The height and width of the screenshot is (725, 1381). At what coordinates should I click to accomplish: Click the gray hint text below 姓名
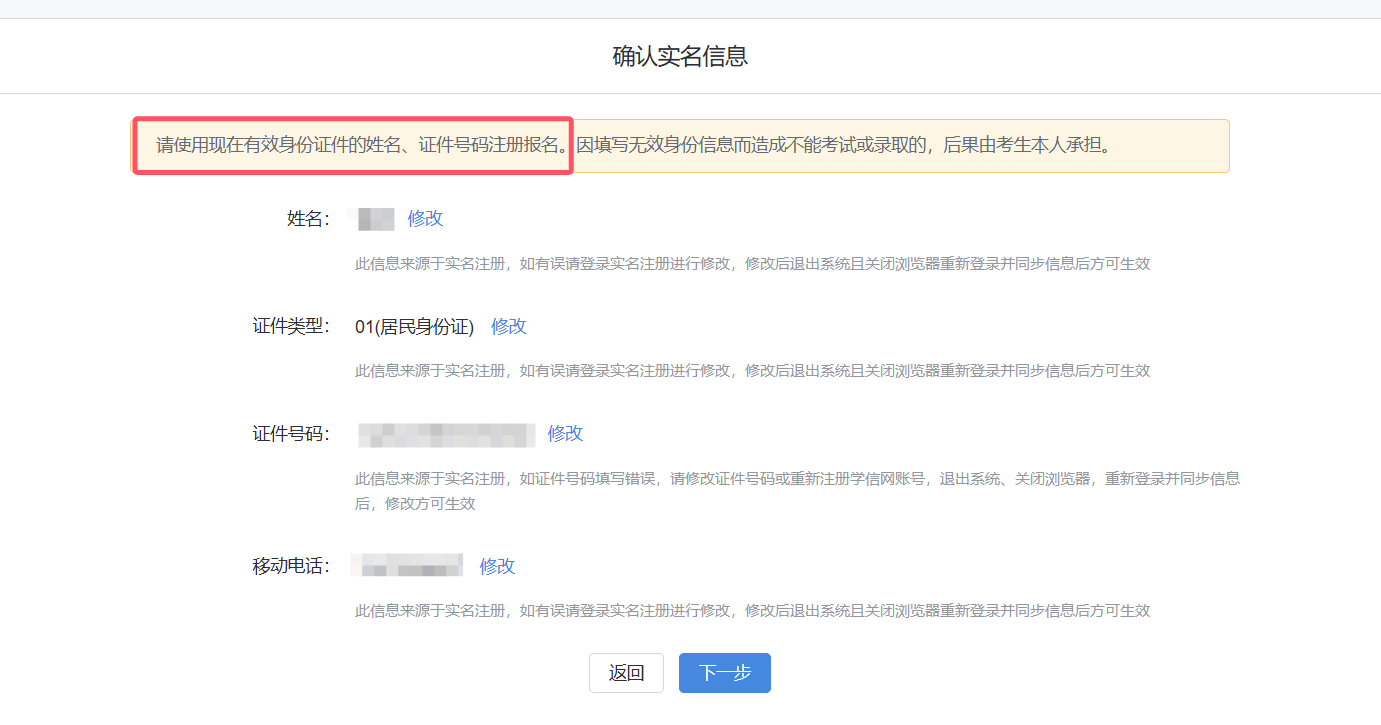(752, 264)
